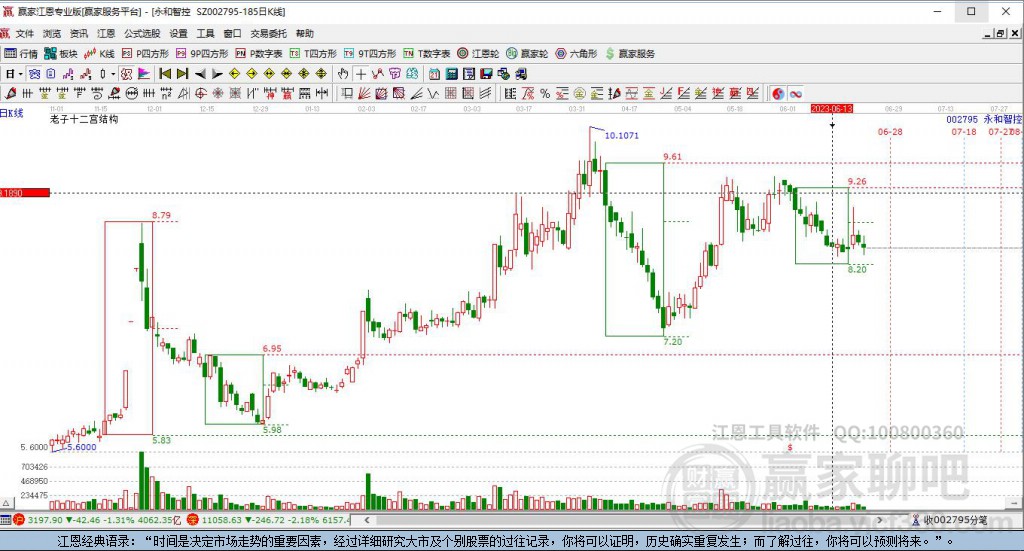This screenshot has width=1024, height=551.
Task: Jump to first bar with skip-to-start icon
Action: pyautogui.click(x=165, y=74)
